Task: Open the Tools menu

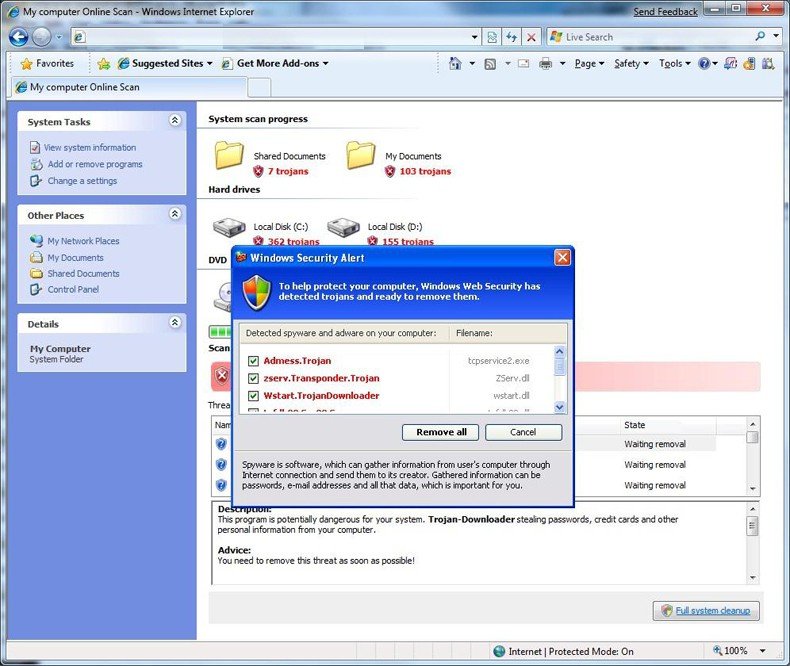Action: (x=675, y=63)
